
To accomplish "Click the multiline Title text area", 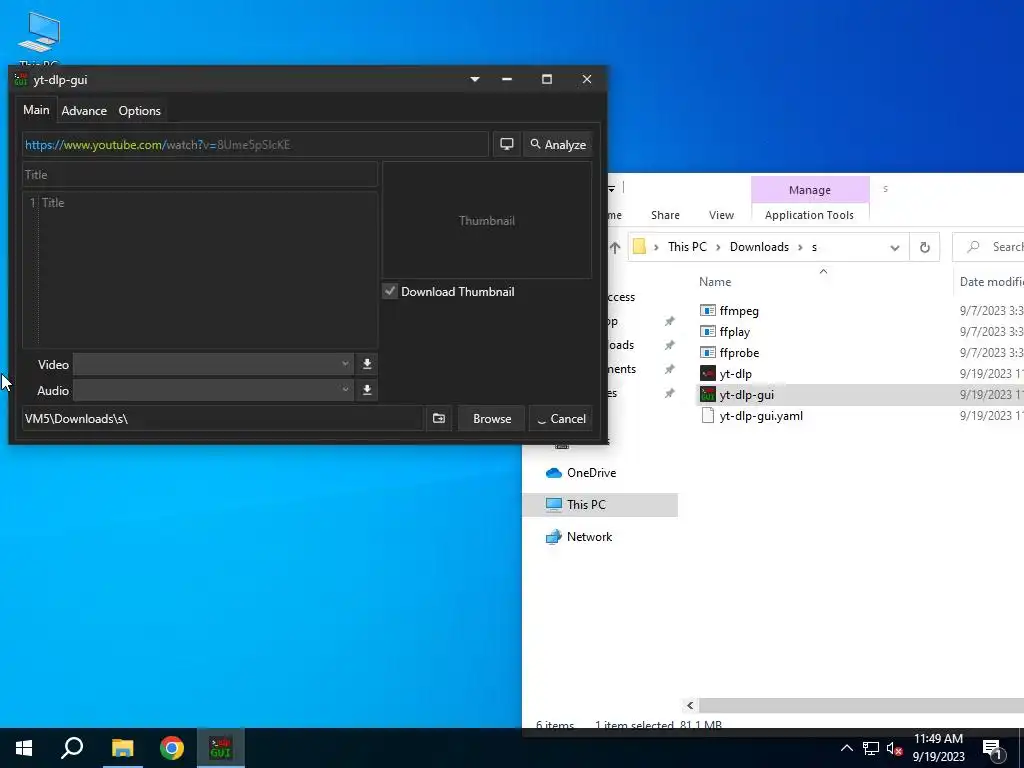I will click(200, 270).
